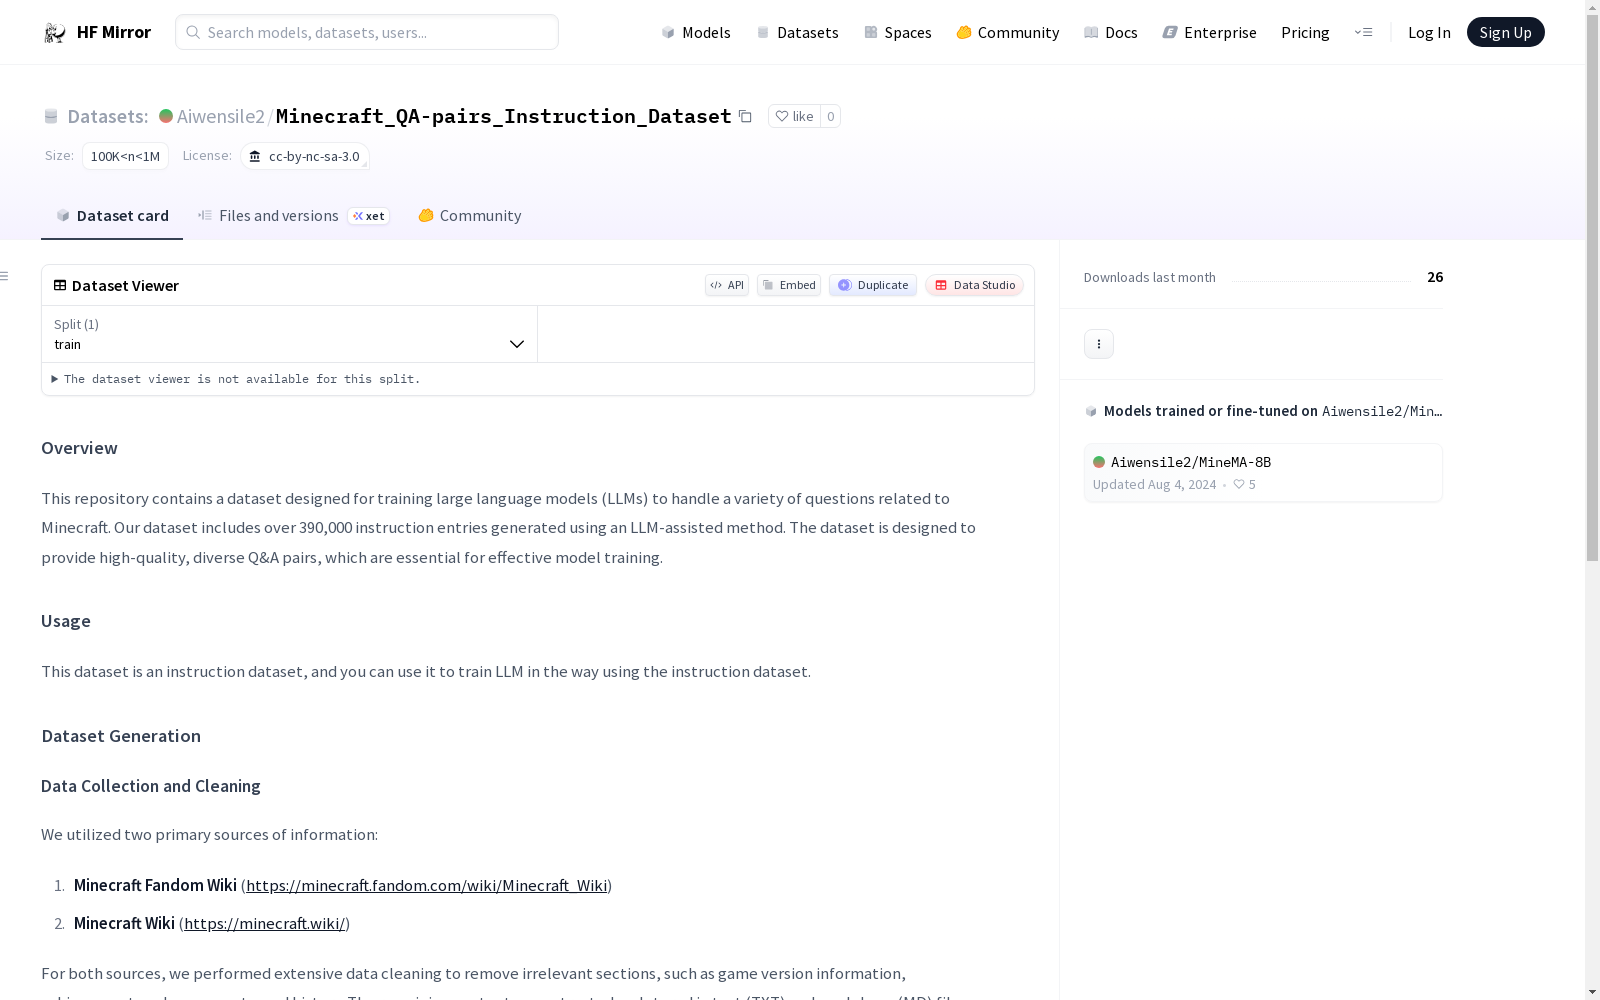This screenshot has width=1600, height=1000.
Task: Click the API button in Dataset Viewer
Action: [x=727, y=285]
